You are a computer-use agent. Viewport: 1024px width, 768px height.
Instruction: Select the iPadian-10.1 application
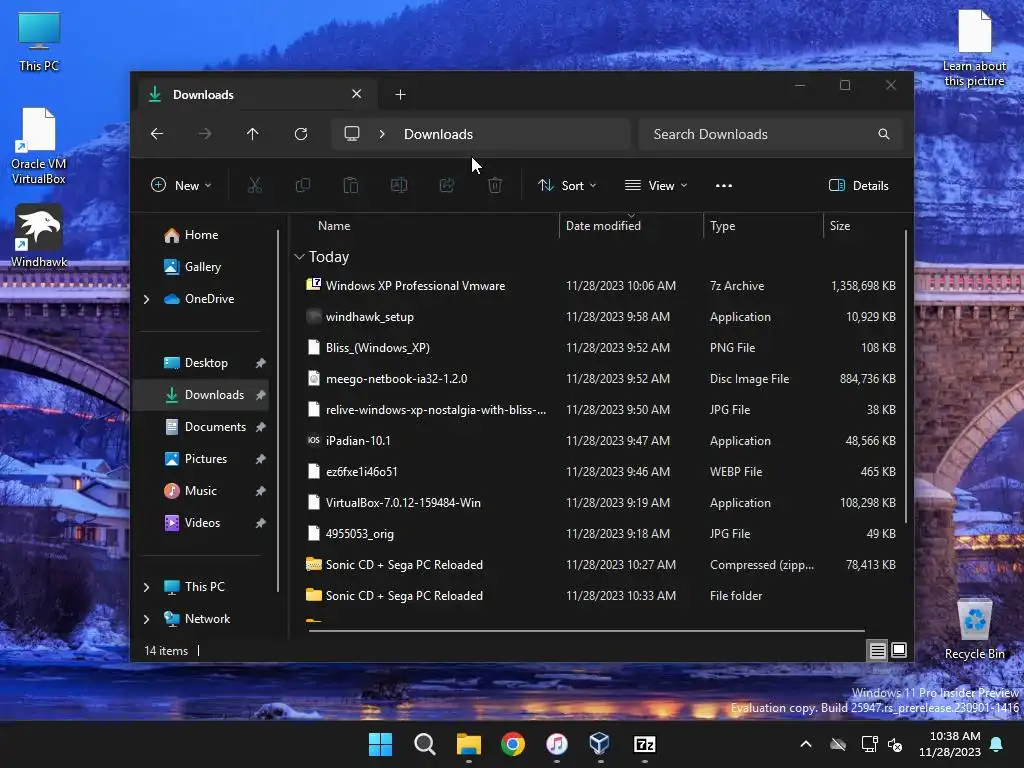coord(601,441)
